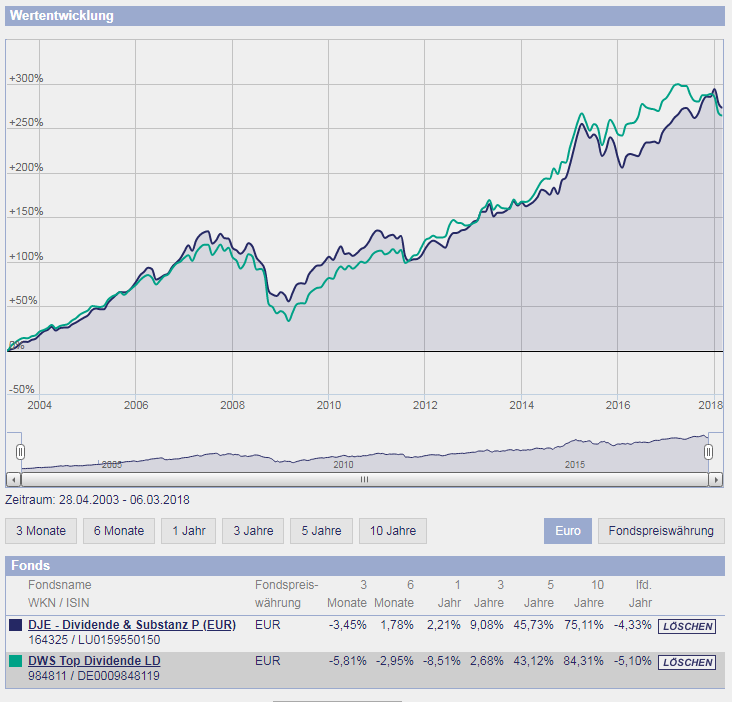Click the DJE 10 Jahre value 75,11%
Viewport: 732px width, 702px height.
pos(584,625)
